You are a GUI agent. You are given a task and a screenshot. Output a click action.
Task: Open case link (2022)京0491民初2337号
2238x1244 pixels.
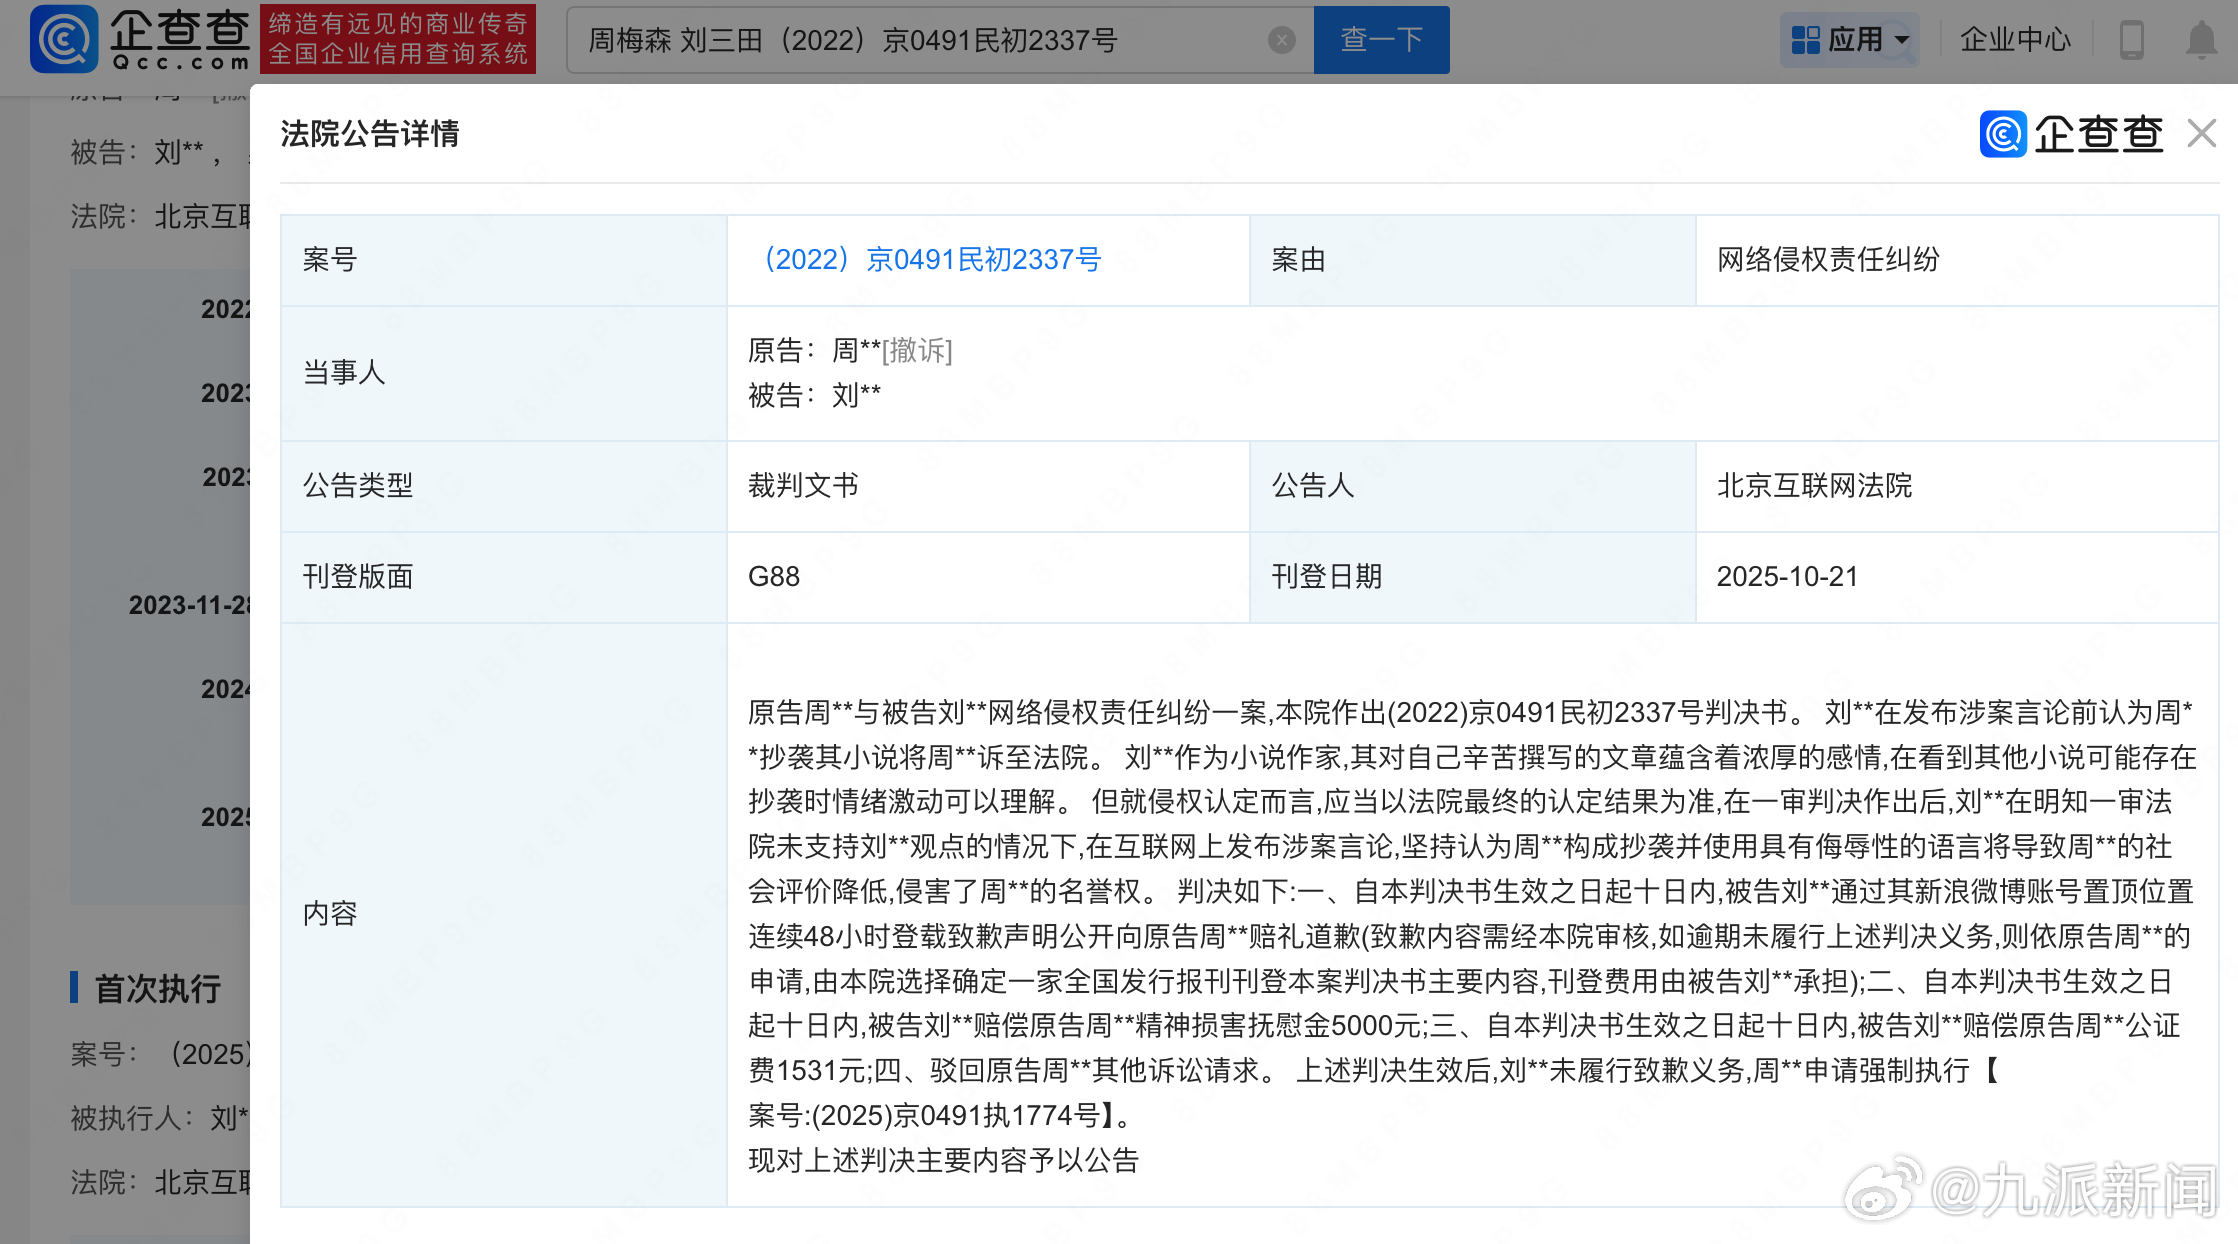click(x=932, y=260)
